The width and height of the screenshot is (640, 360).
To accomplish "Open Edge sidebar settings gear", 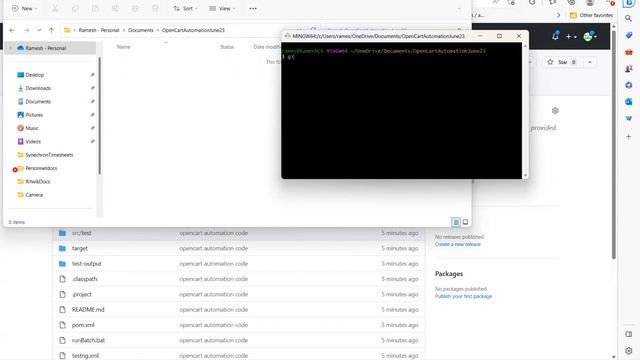I will [x=629, y=351].
